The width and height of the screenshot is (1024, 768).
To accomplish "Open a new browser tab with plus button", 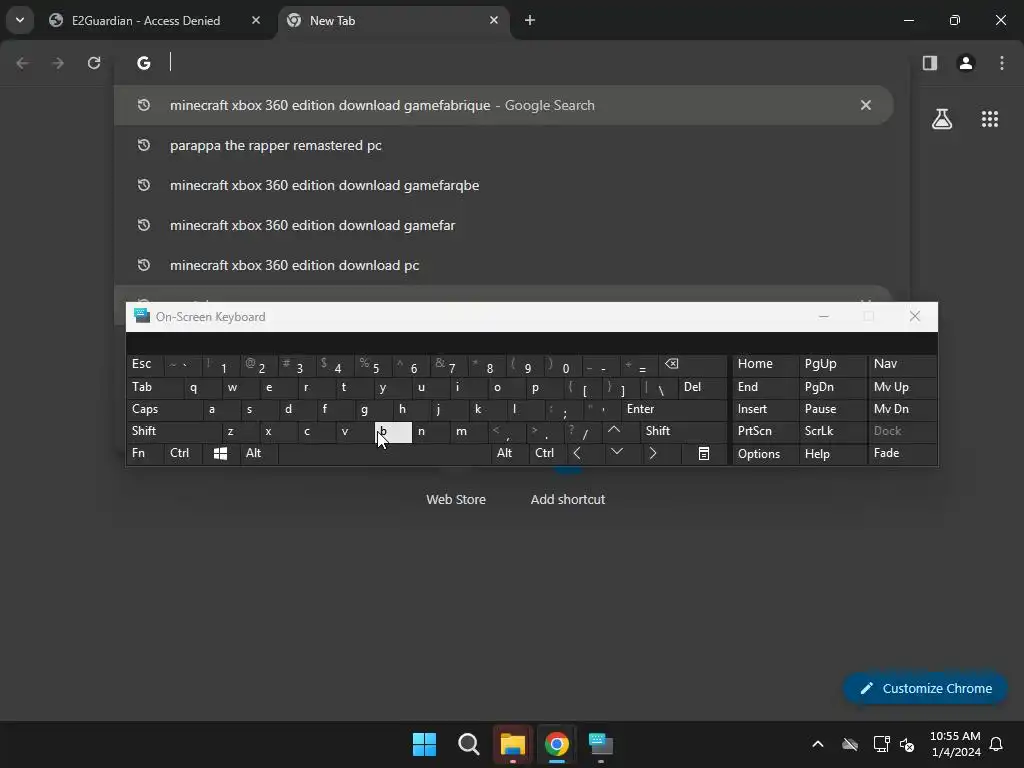I will point(530,20).
